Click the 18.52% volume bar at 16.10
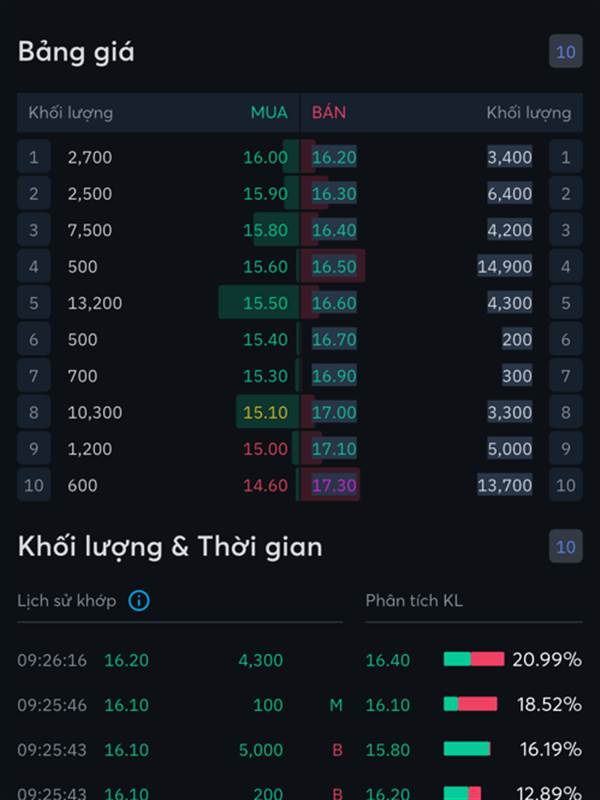The image size is (600, 800). tap(470, 704)
